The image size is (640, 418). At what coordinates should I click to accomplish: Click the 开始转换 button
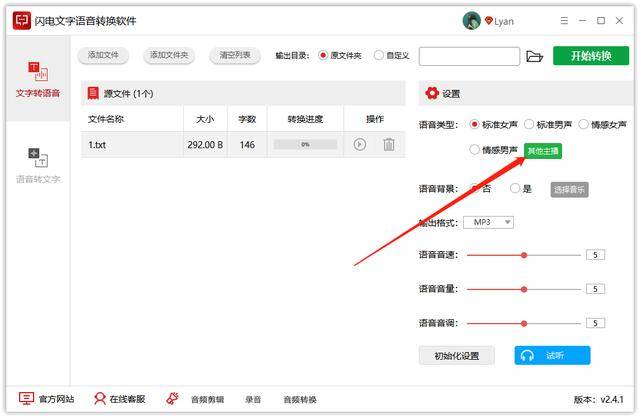tap(591, 56)
